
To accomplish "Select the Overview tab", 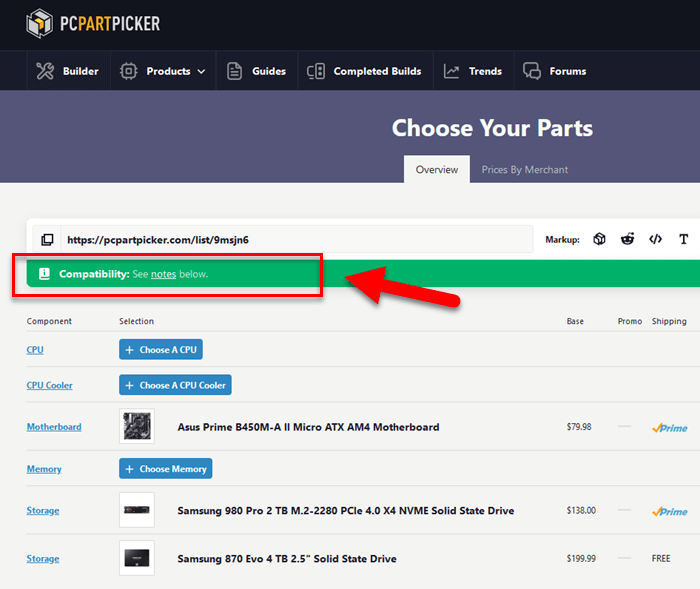I will [x=437, y=169].
